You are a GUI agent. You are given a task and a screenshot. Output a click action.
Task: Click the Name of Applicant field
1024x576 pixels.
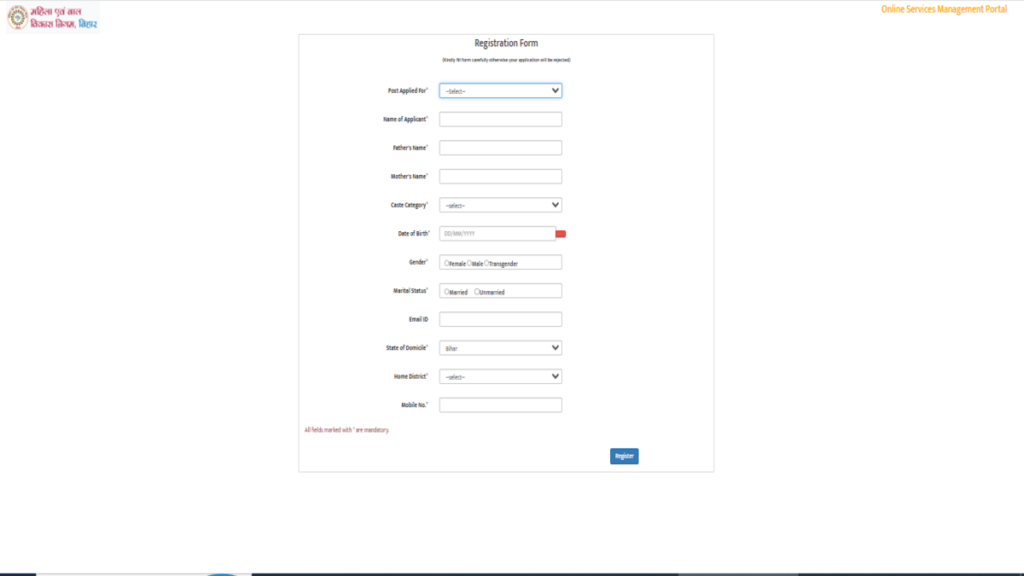pos(500,120)
